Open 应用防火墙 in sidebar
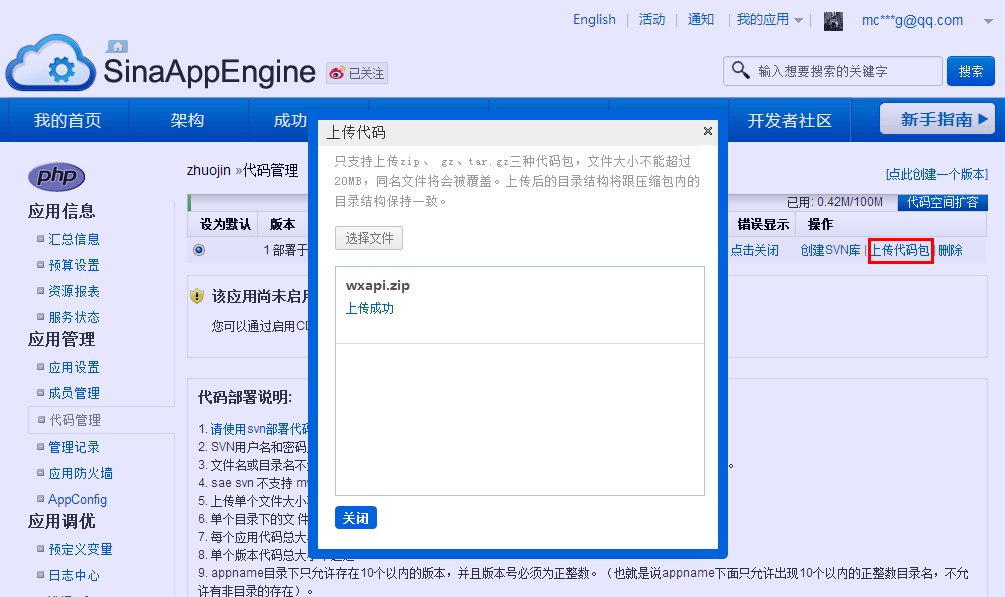The image size is (1005, 597). [80, 473]
